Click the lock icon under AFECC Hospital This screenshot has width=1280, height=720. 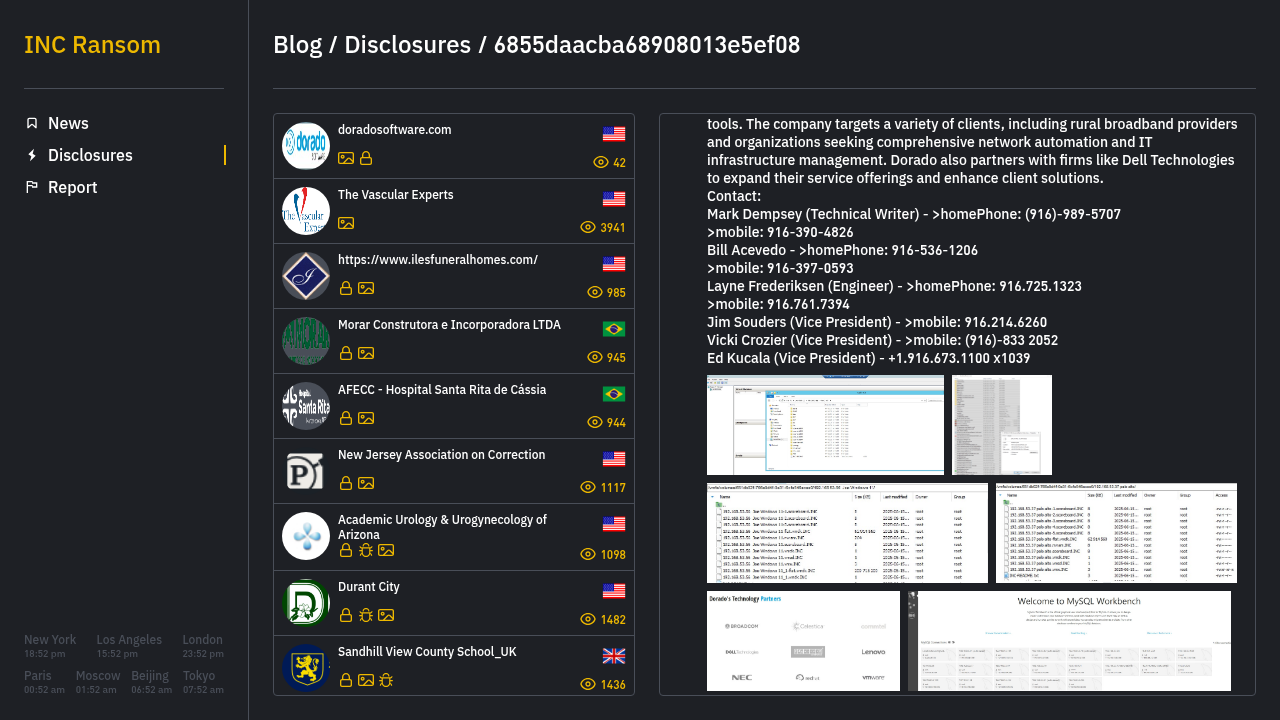click(x=346, y=418)
